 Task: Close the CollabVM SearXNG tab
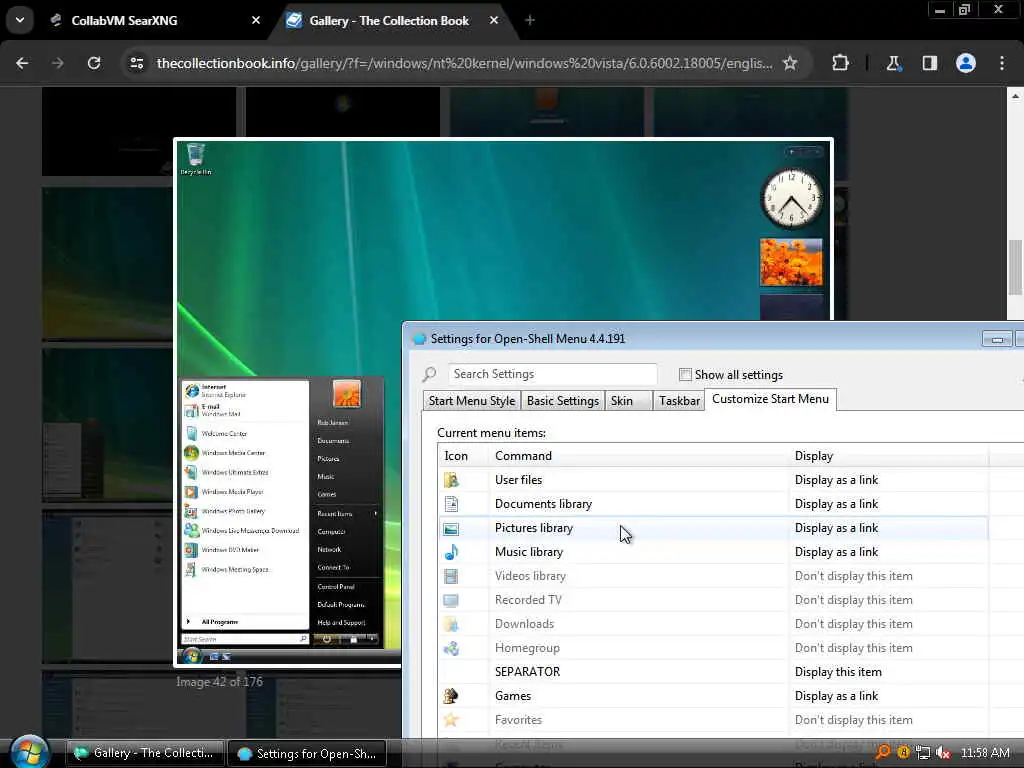(x=256, y=20)
